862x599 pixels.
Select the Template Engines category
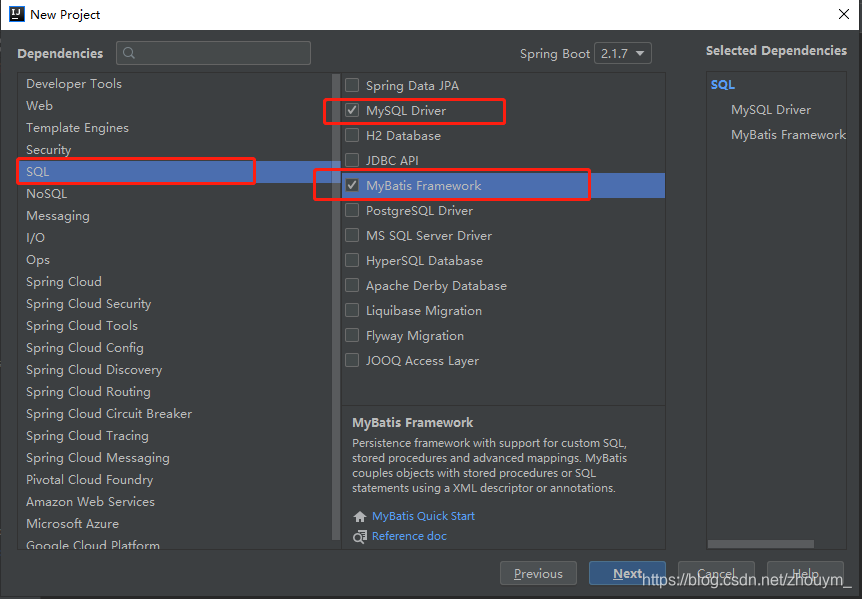[77, 127]
